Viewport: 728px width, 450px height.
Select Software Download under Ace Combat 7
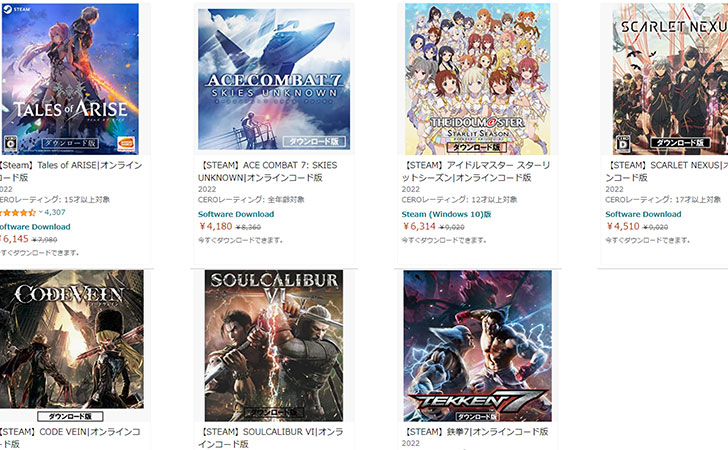(x=236, y=214)
